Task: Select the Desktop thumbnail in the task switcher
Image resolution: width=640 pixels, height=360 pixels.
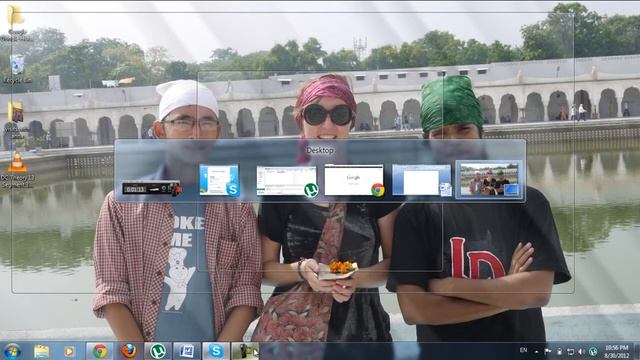Action: click(489, 180)
